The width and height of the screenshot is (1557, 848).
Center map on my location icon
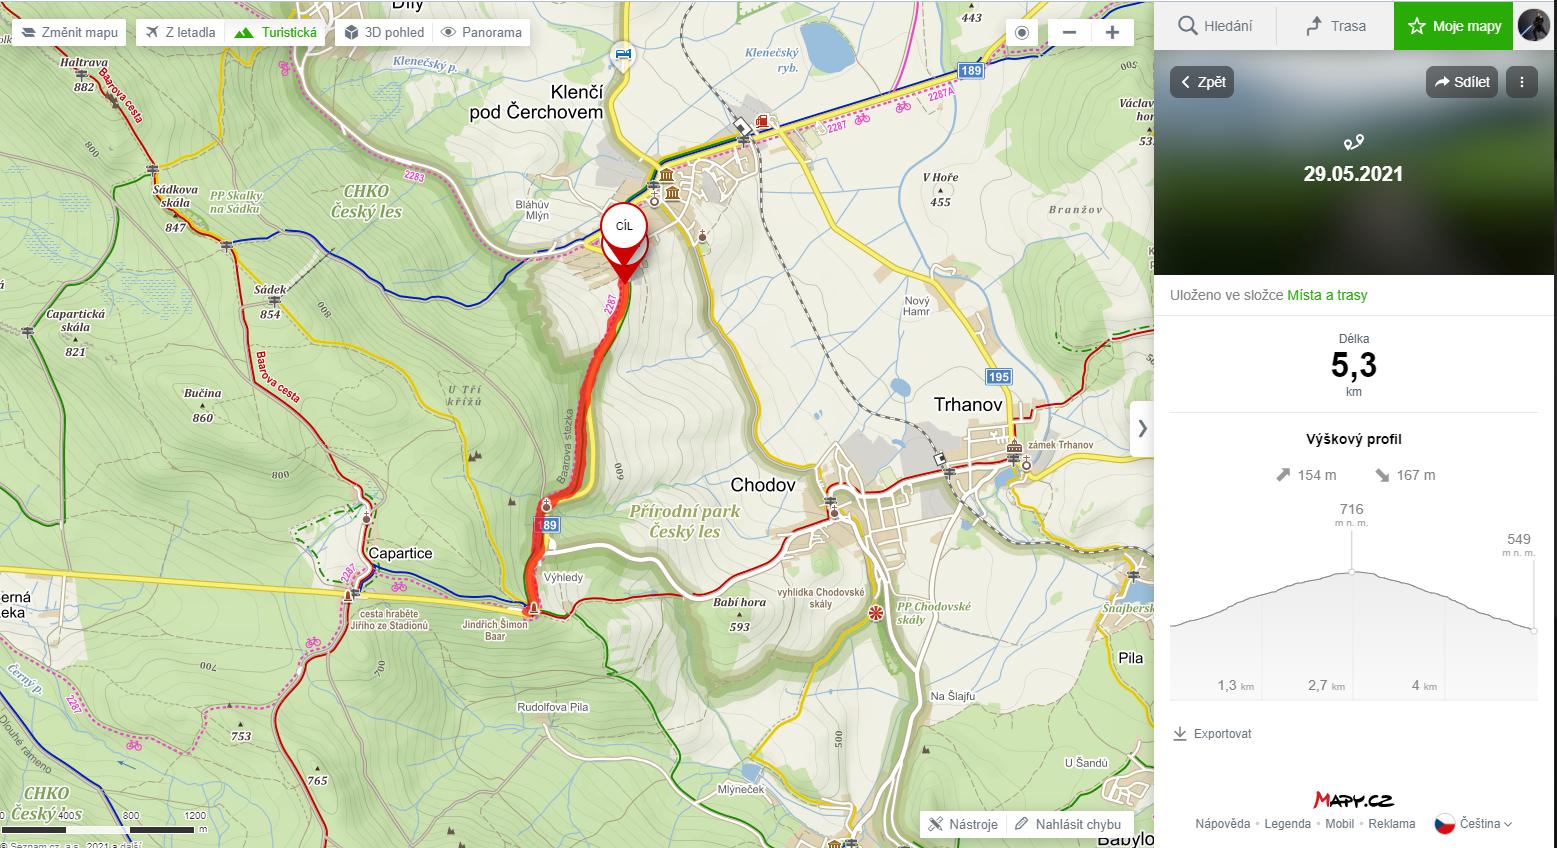click(1021, 32)
